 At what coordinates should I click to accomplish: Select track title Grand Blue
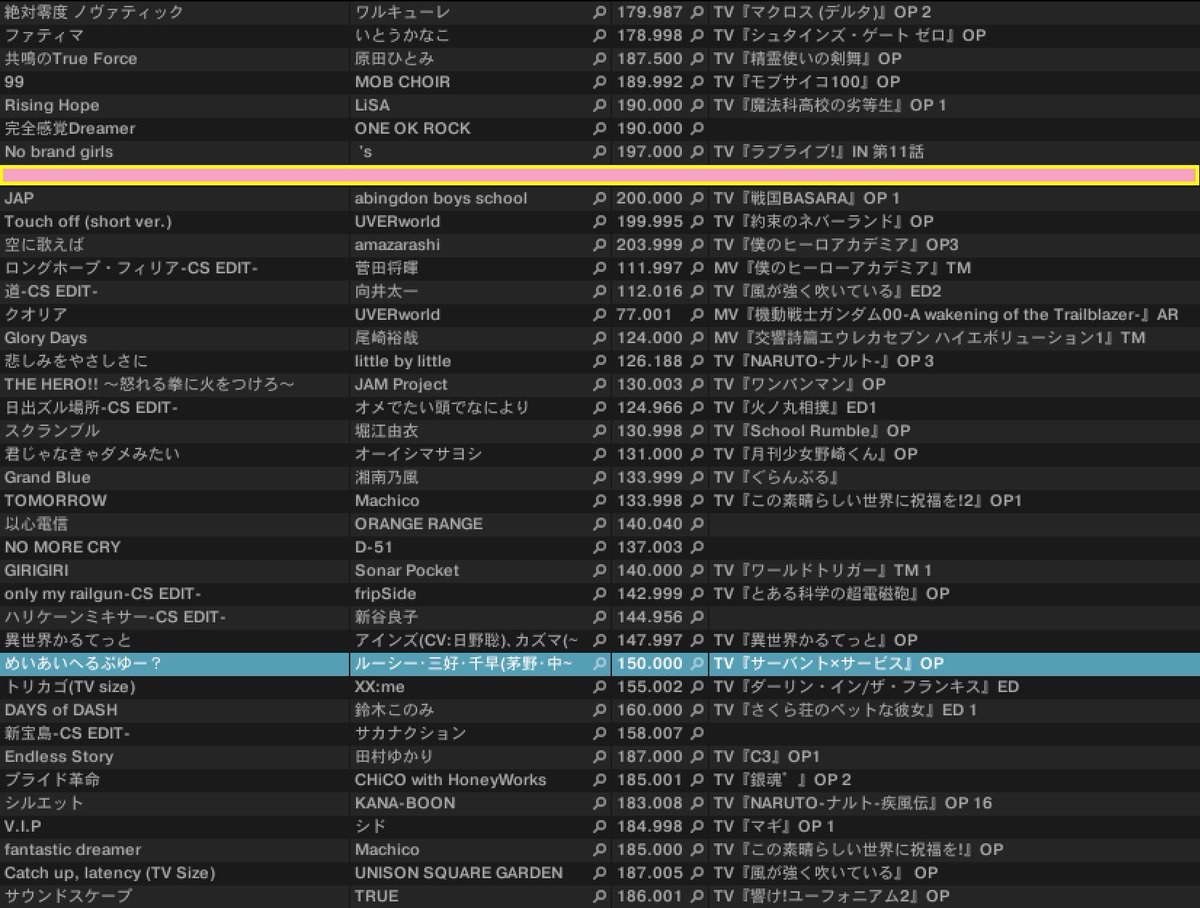click(x=47, y=477)
